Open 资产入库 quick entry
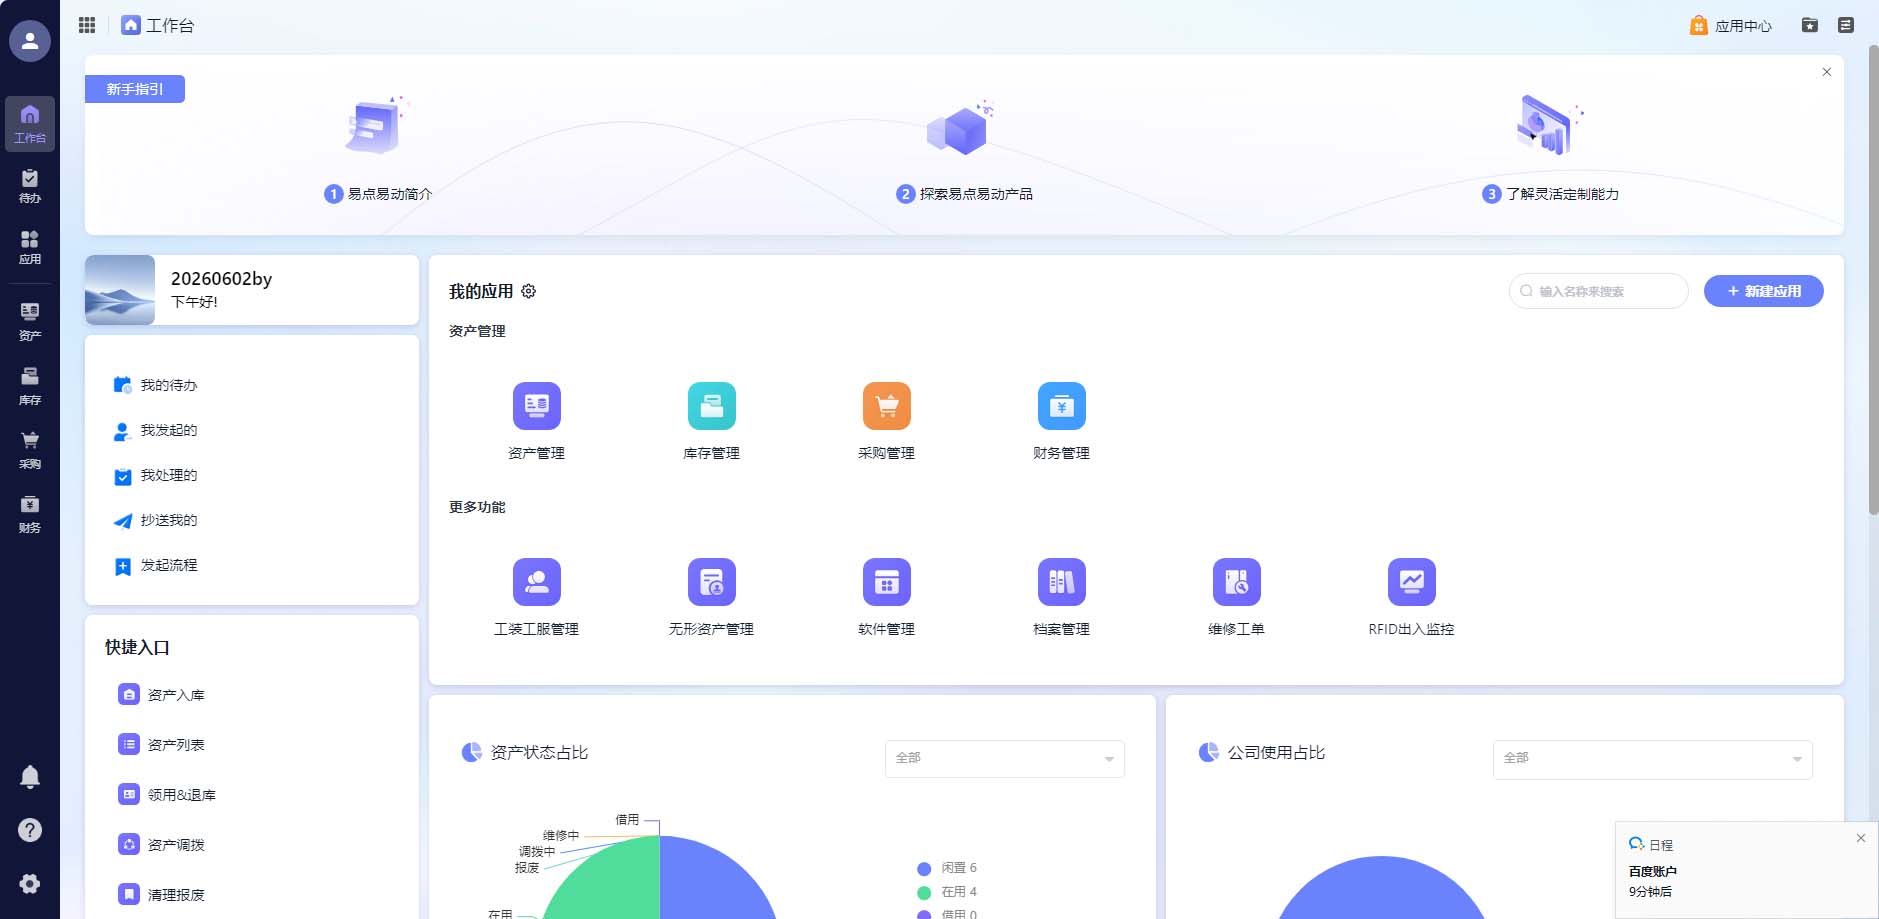The height and width of the screenshot is (919, 1879). [x=162, y=695]
